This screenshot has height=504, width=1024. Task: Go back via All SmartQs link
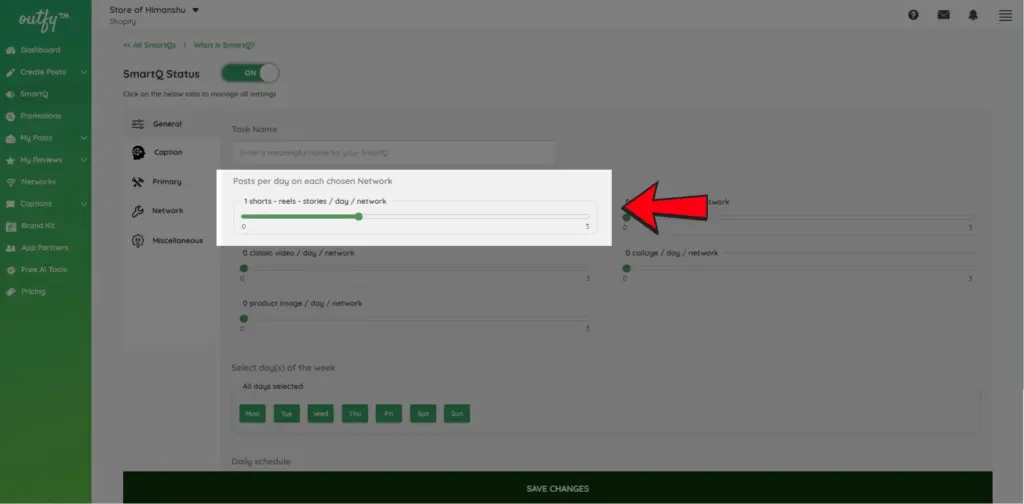pyautogui.click(x=148, y=45)
